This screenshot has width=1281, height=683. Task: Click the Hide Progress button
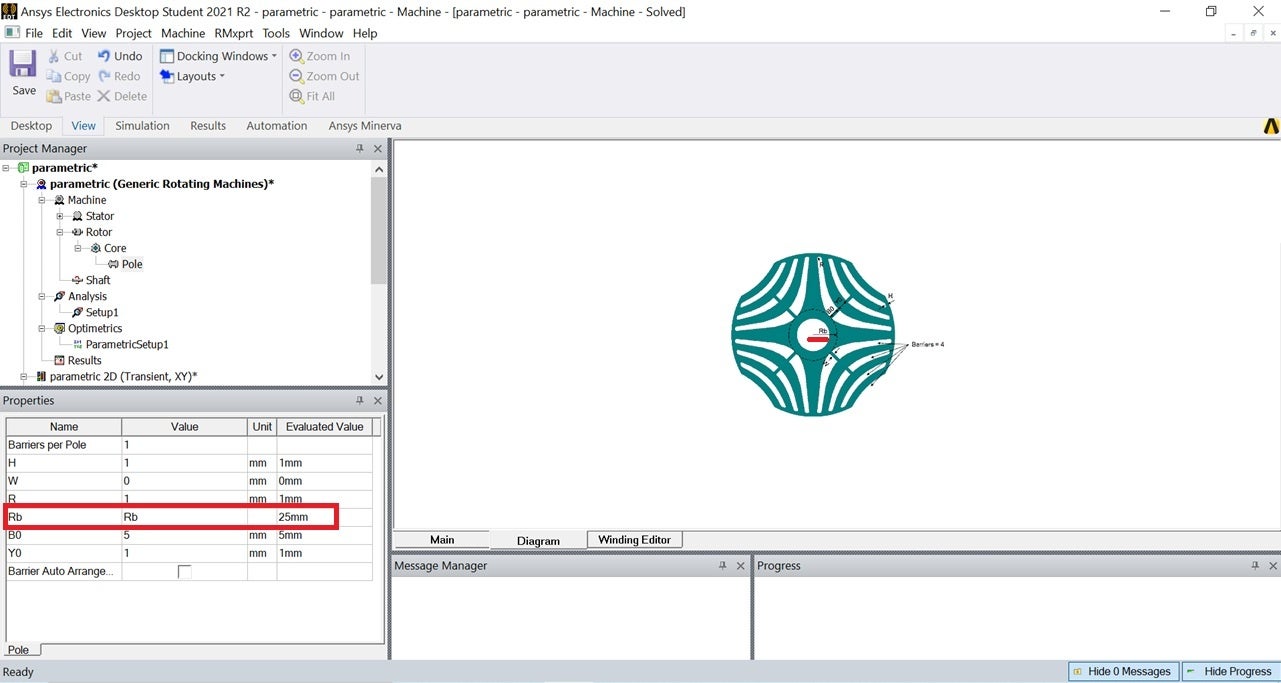[x=1230, y=672]
